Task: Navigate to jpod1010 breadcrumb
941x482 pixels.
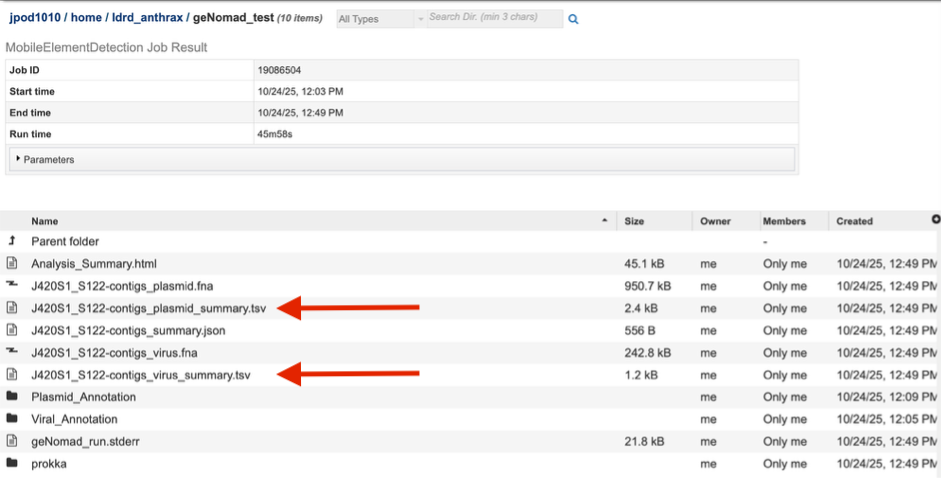Action: [x=35, y=18]
